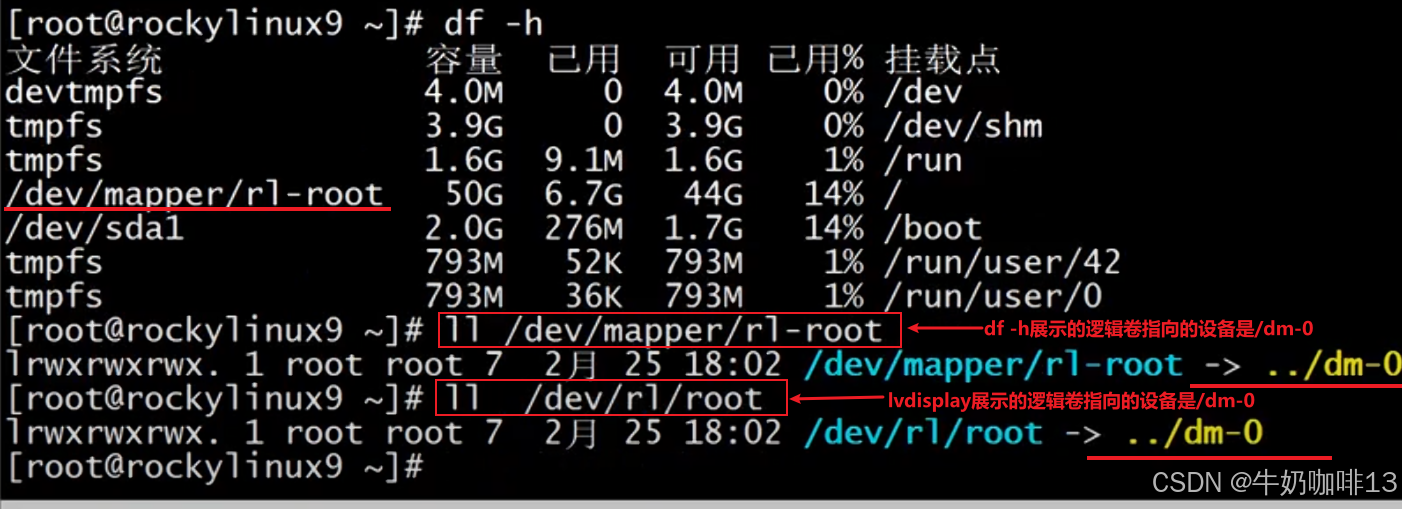Click the 'll /dev/mapper/rl-root' command
Screen dimensions: 1402x509
click(669, 330)
